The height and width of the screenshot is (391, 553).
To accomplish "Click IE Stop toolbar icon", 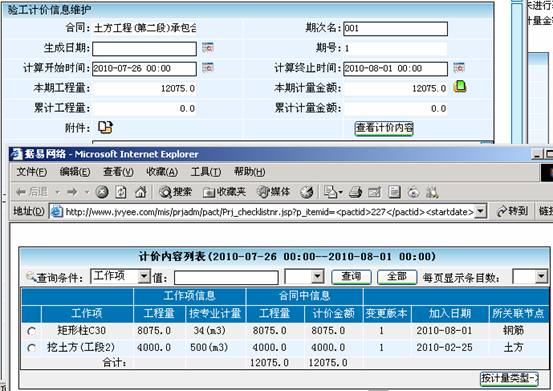I will pos(102,192).
